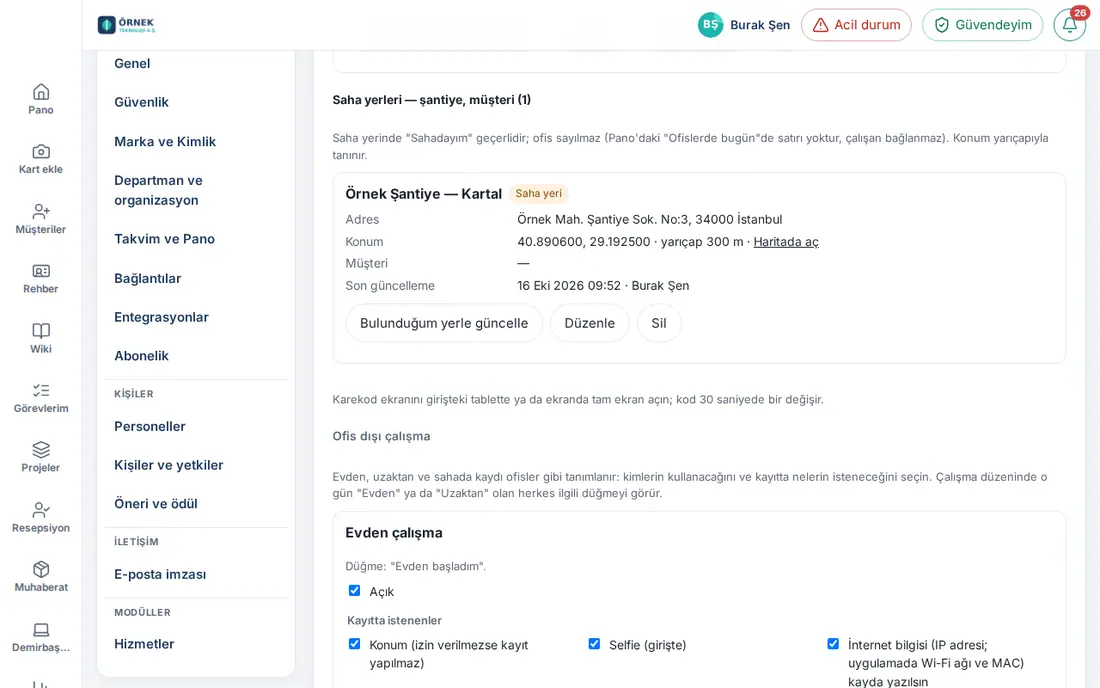Click the Kart ekle camera icon
Screen dimensions: 1100x688
[41, 151]
